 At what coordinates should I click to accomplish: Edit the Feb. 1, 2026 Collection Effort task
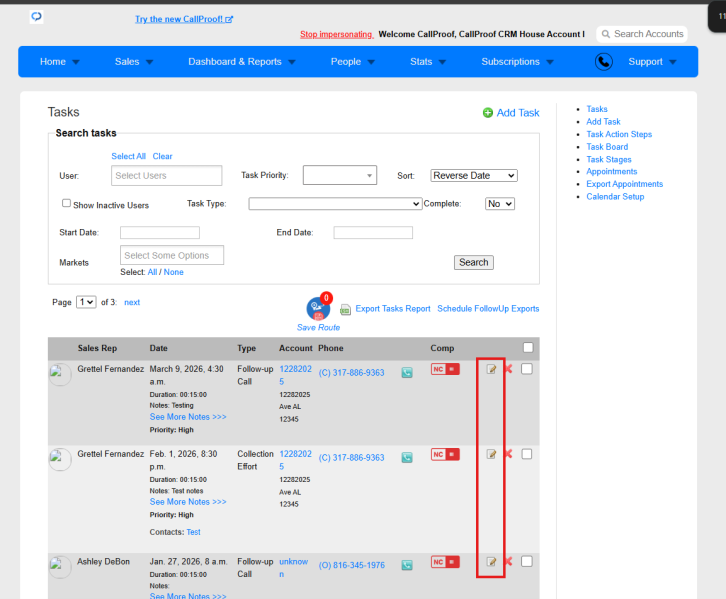[x=491, y=454]
